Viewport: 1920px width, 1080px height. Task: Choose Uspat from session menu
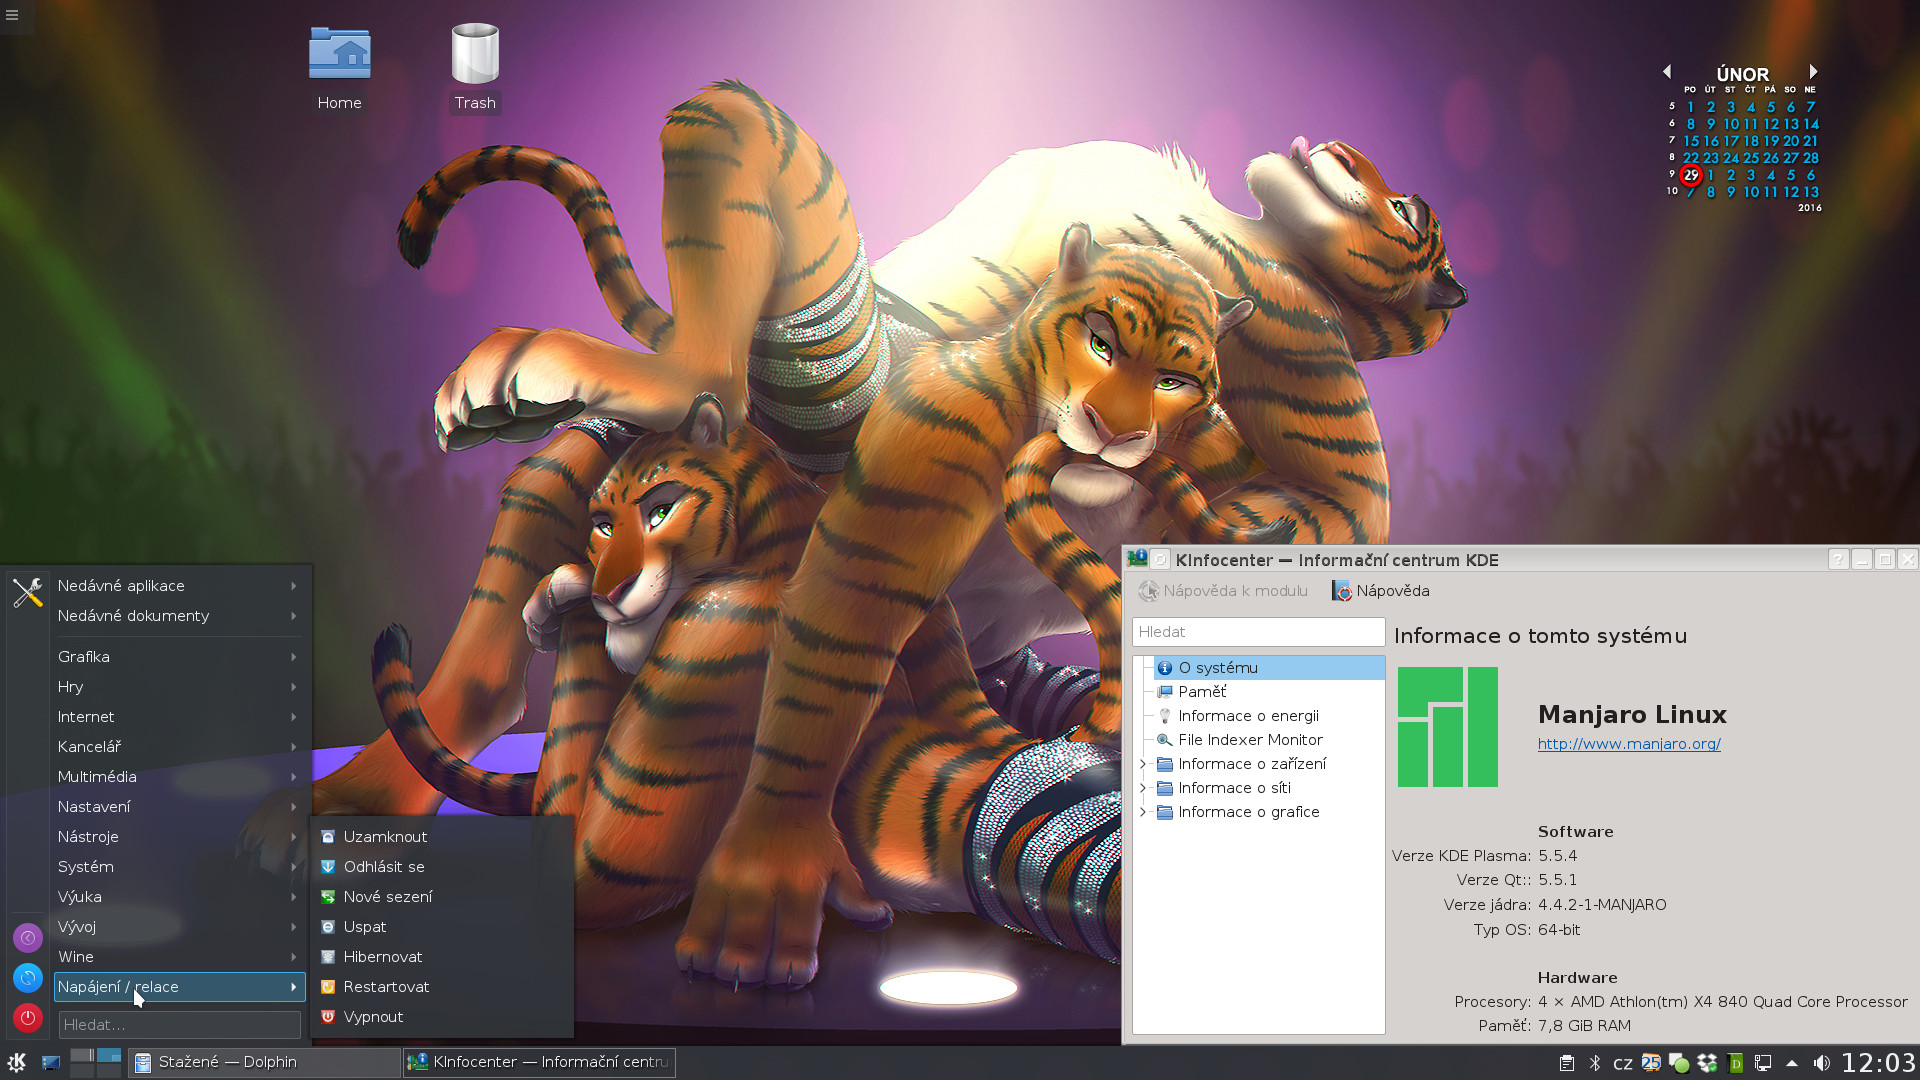coord(442,927)
